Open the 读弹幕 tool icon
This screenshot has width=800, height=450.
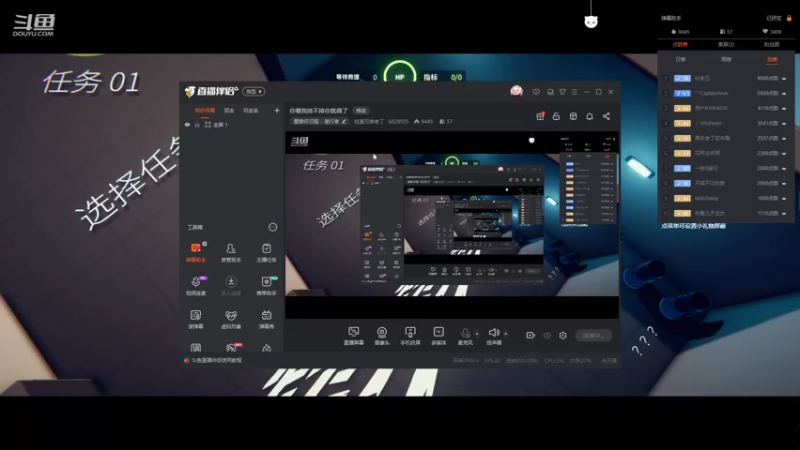click(x=195, y=319)
